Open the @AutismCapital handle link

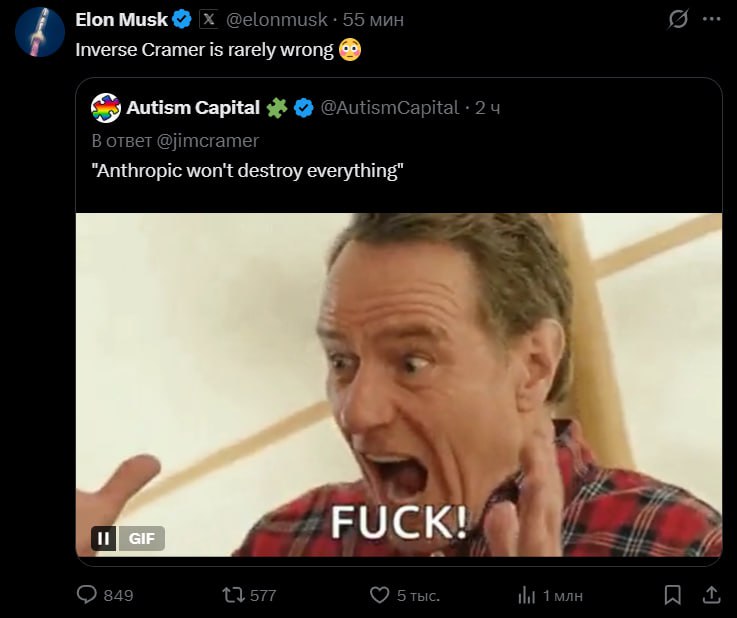point(389,107)
